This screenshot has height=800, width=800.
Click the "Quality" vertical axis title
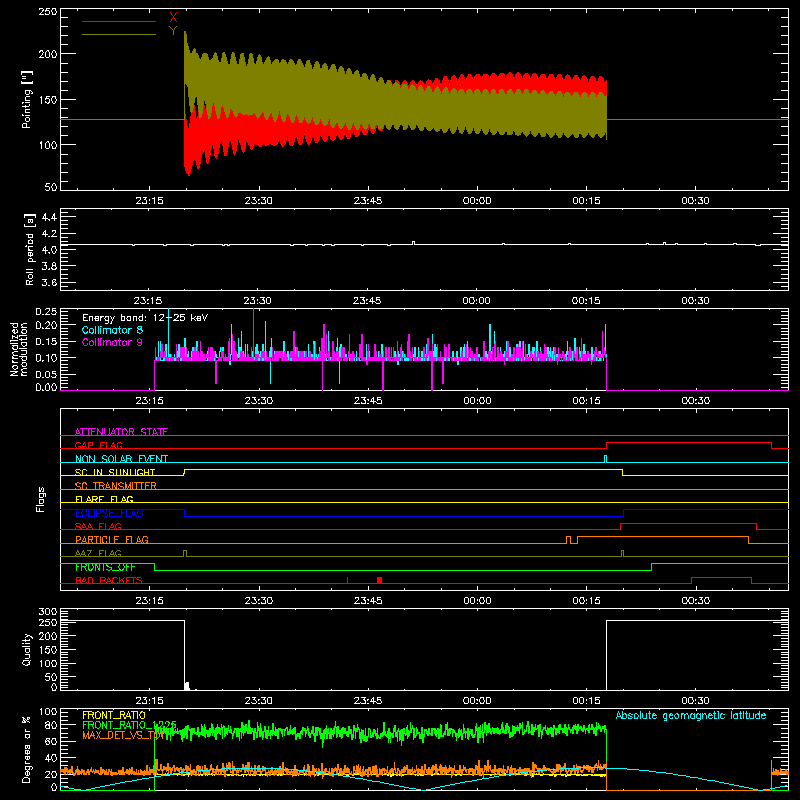[x=27, y=649]
